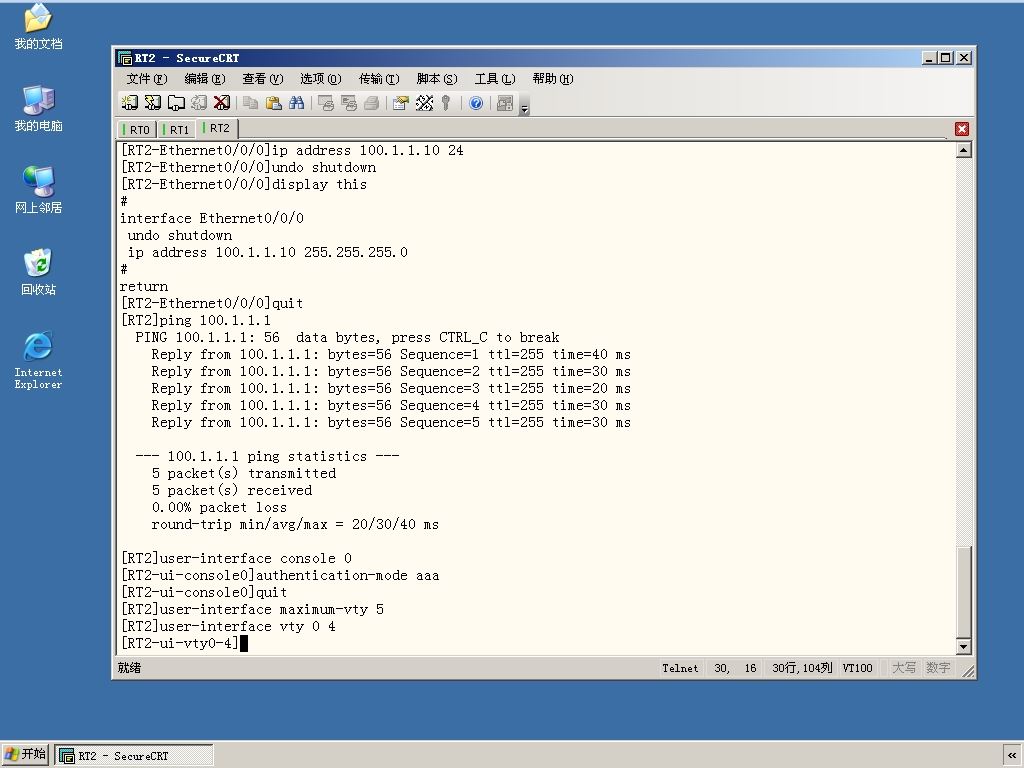Click the blue Help question mark icon
This screenshot has width=1024, height=768.
(x=476, y=103)
